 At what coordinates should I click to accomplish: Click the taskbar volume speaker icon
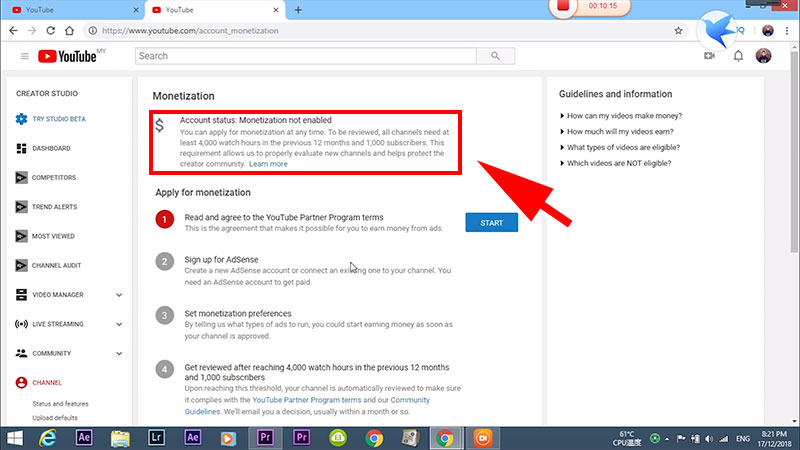point(709,439)
